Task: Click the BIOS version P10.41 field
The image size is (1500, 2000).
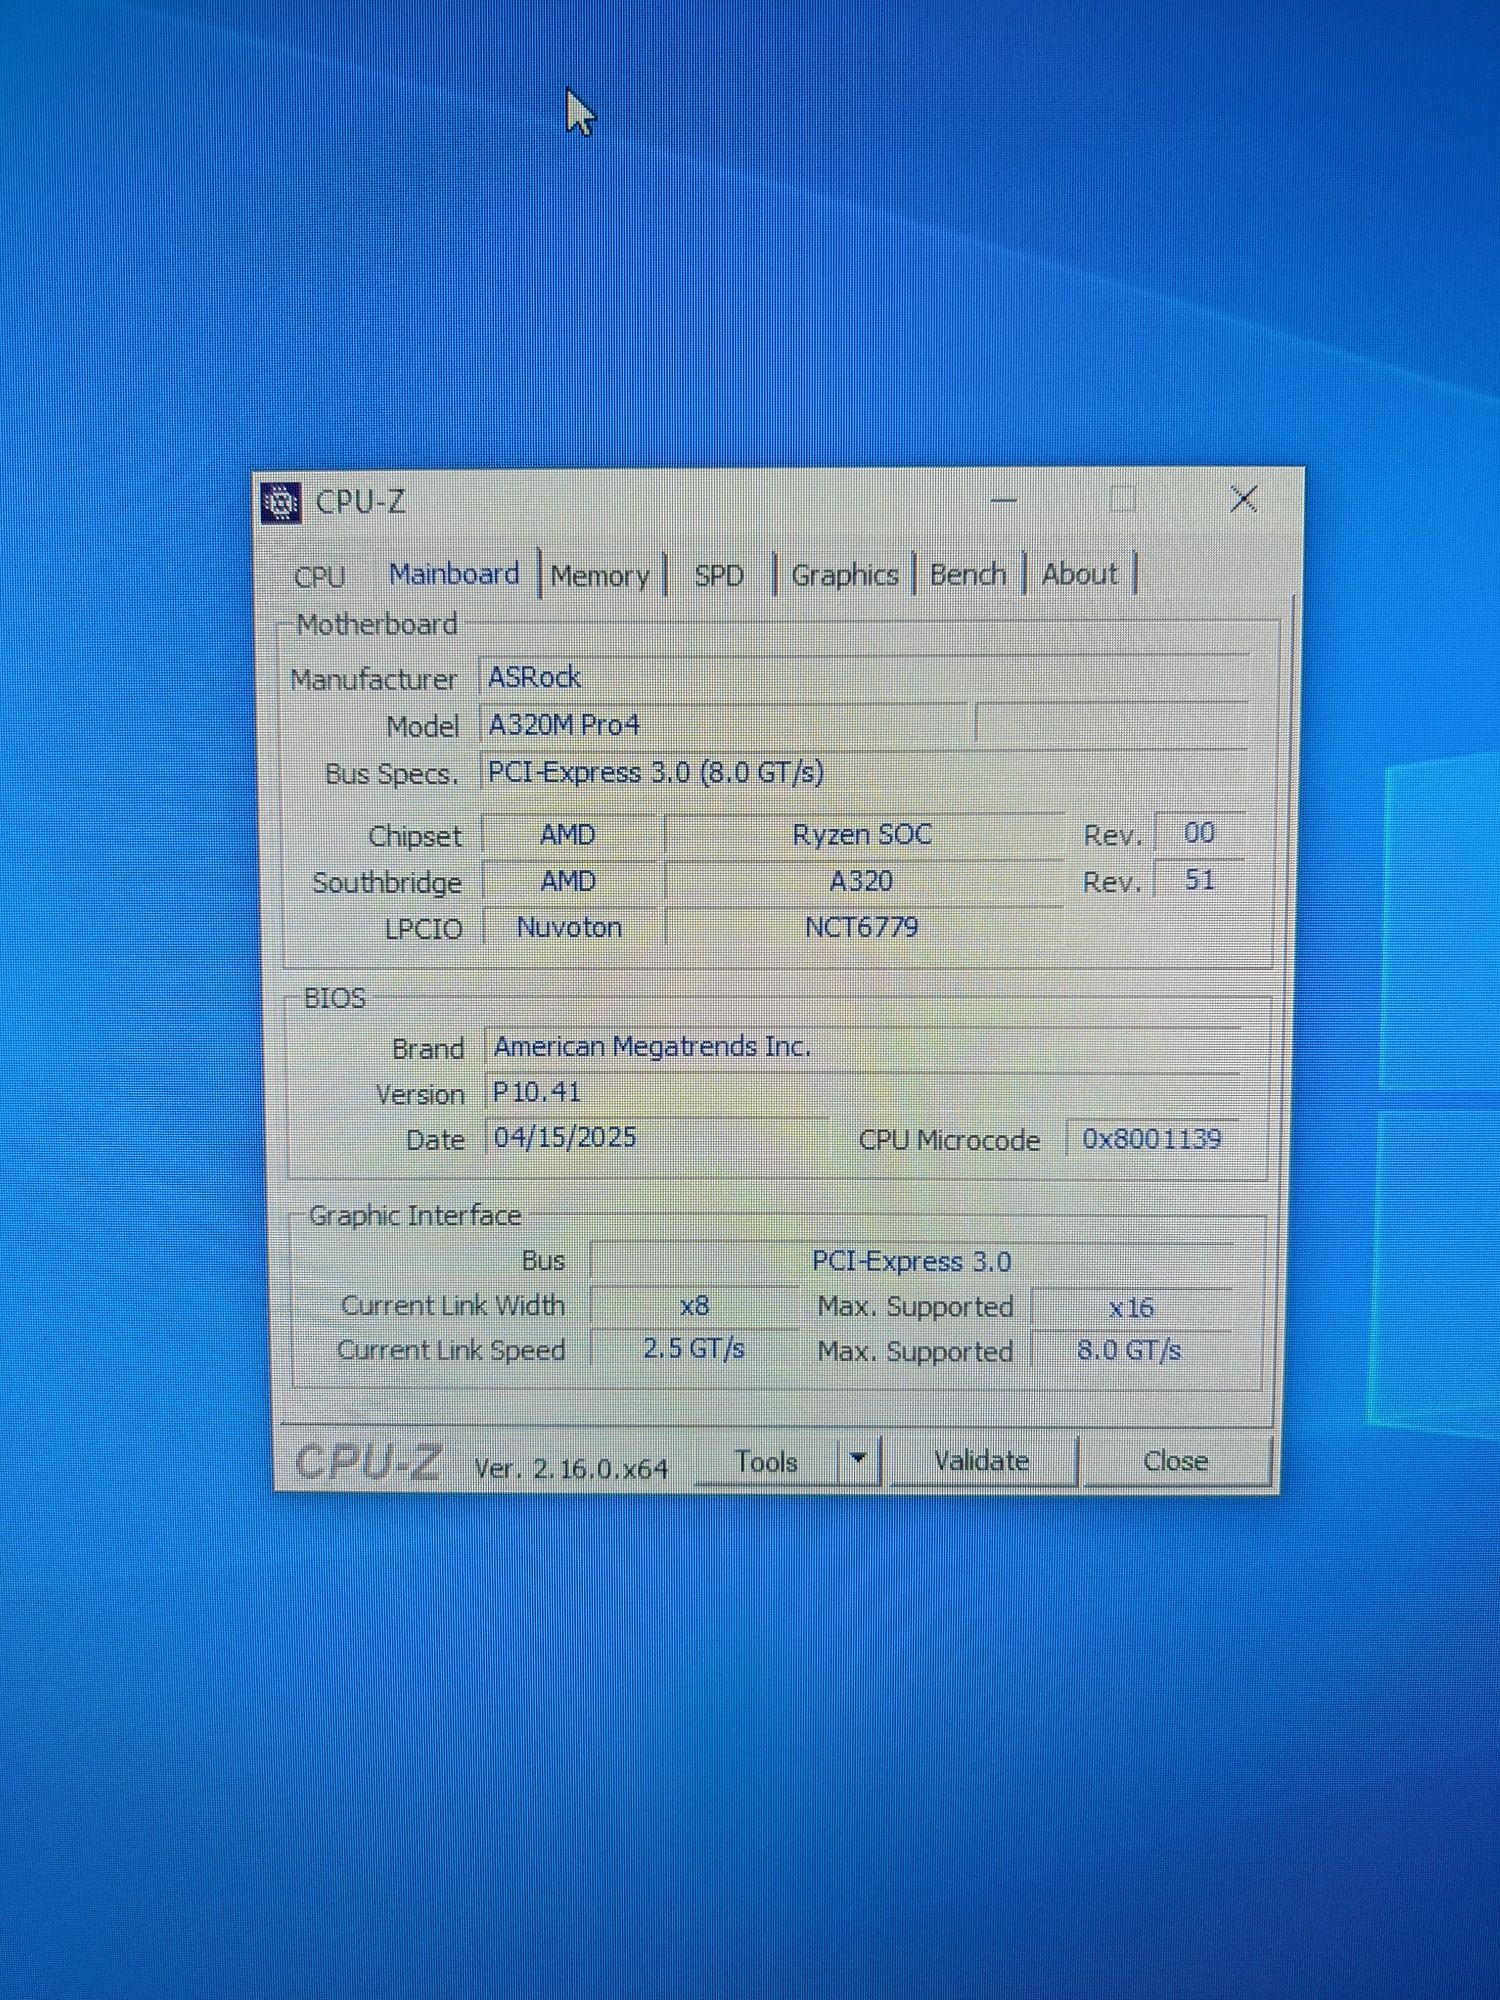Action: (864, 1091)
